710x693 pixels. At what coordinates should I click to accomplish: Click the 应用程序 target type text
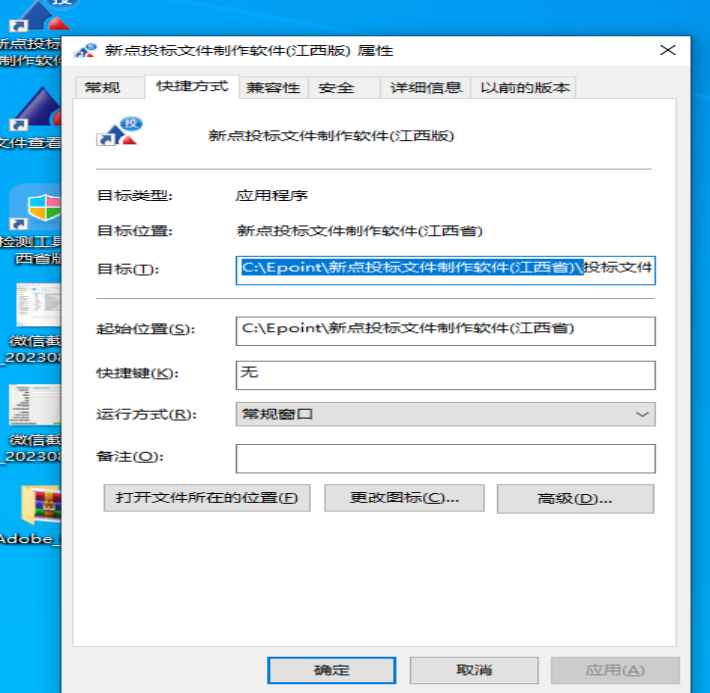[272, 196]
